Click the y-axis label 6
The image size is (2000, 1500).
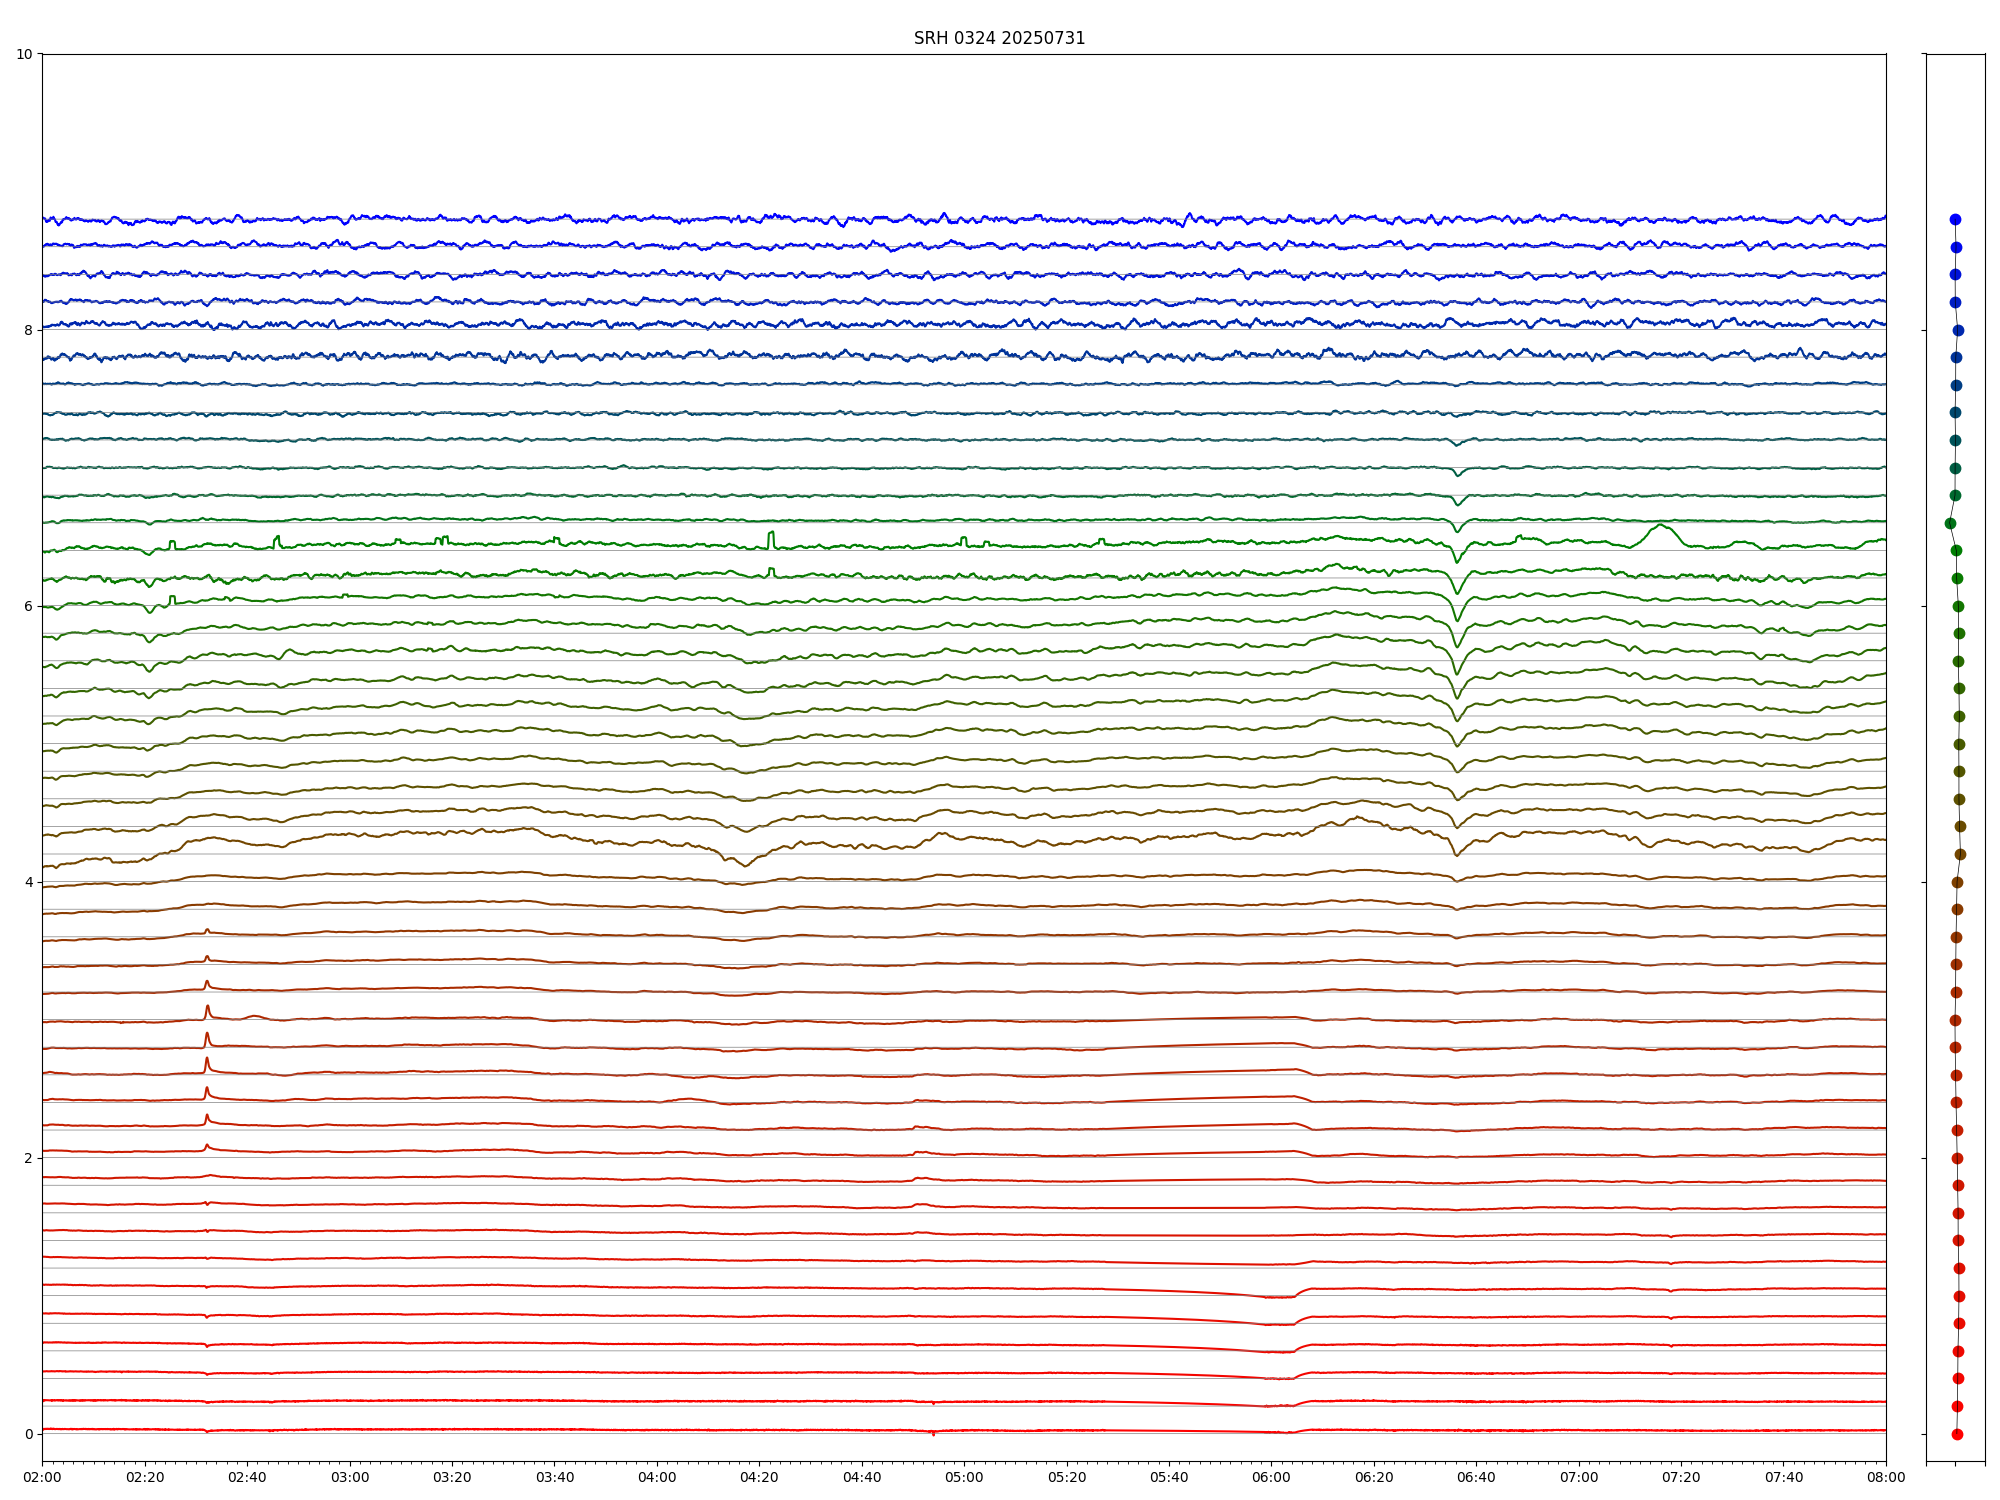(28, 606)
